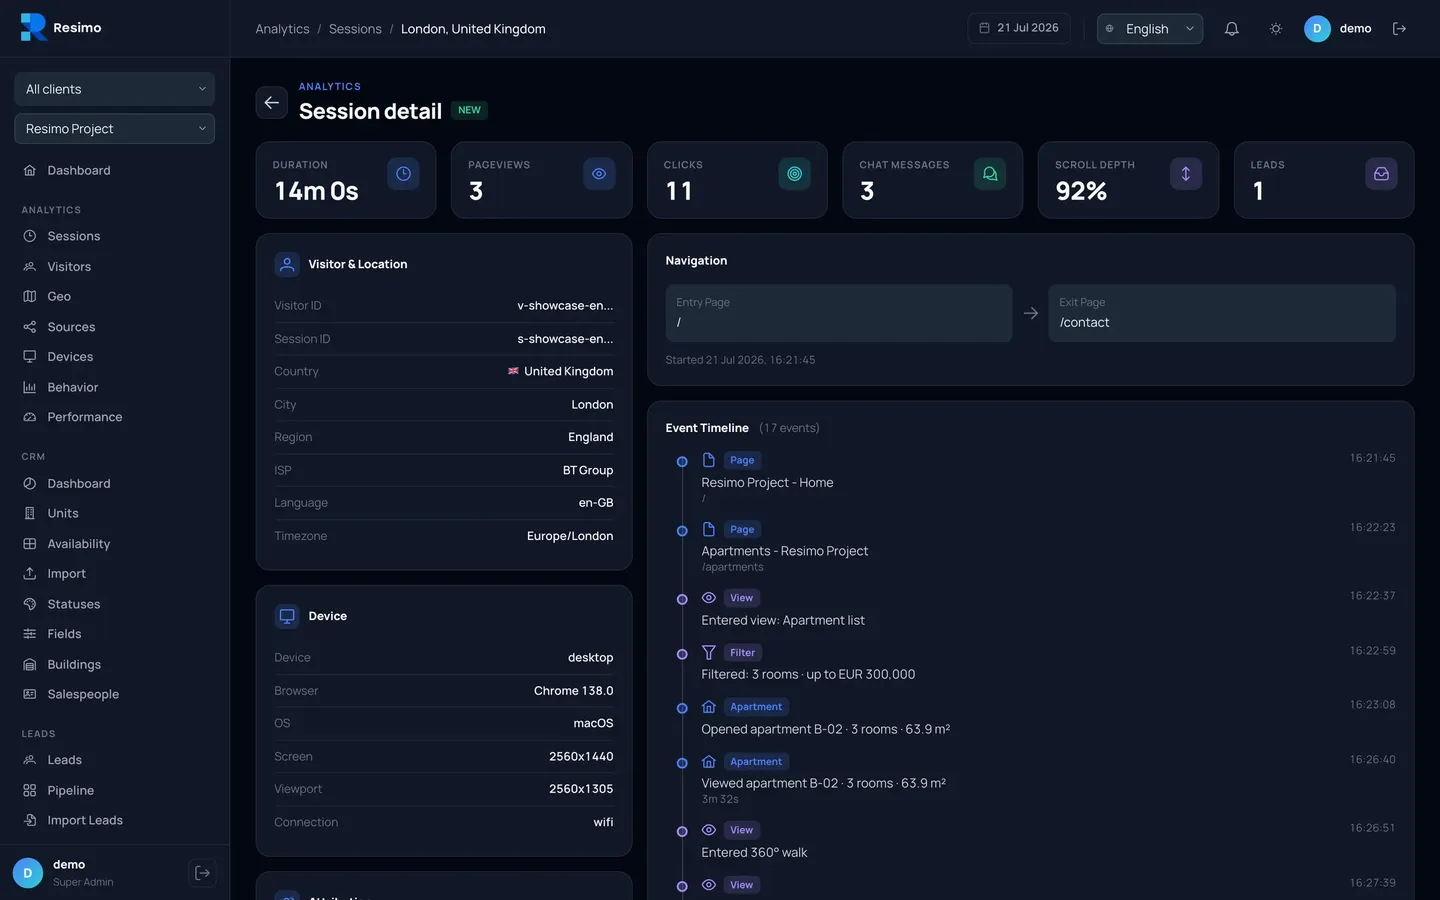Open the Resimo Project dropdown
Screen dimensions: 1440x900
tap(115, 129)
